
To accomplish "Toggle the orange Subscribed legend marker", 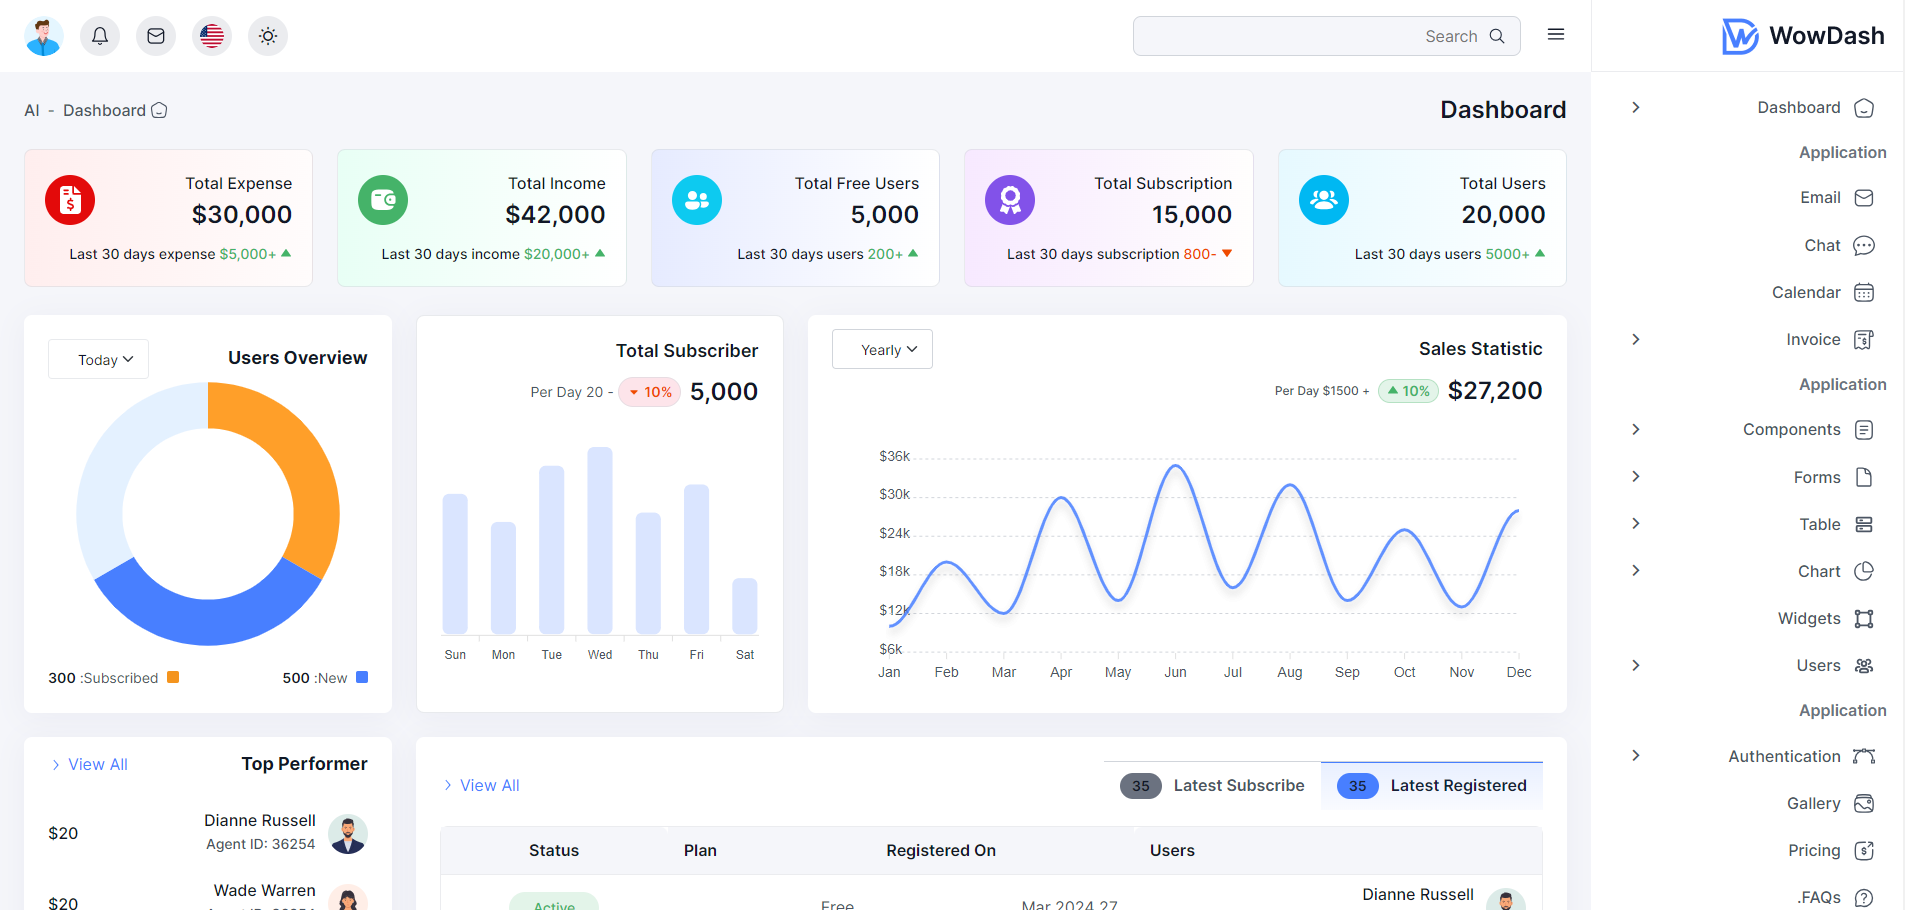I will point(173,678).
